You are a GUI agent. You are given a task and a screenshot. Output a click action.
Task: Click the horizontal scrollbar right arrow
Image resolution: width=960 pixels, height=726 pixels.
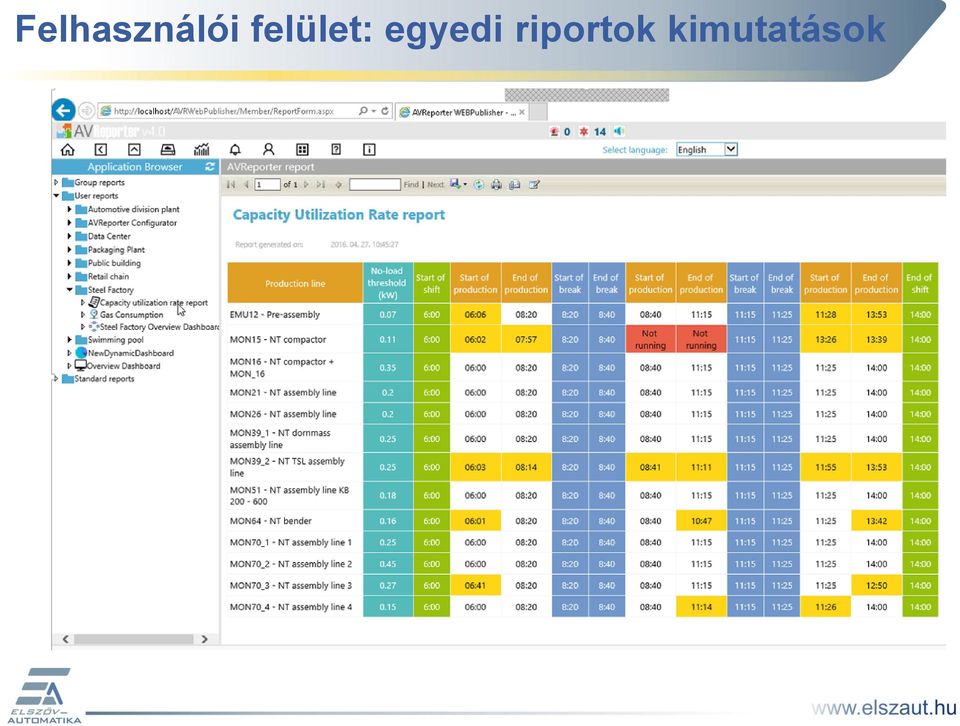(x=204, y=639)
